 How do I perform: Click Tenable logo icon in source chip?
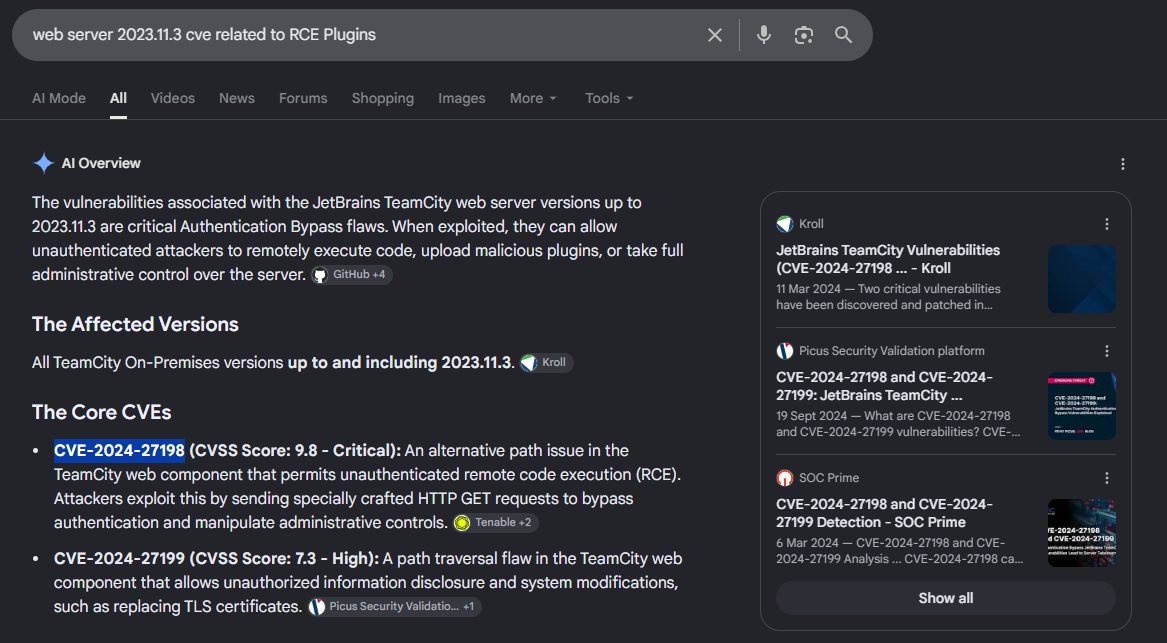coord(462,523)
